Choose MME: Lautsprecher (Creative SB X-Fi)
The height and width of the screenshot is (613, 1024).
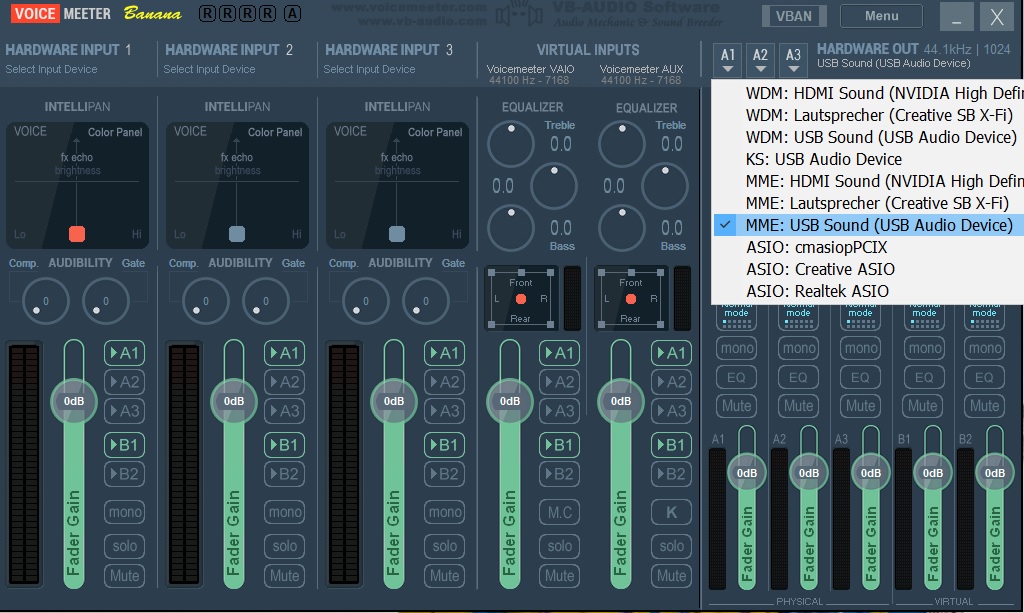pos(869,203)
